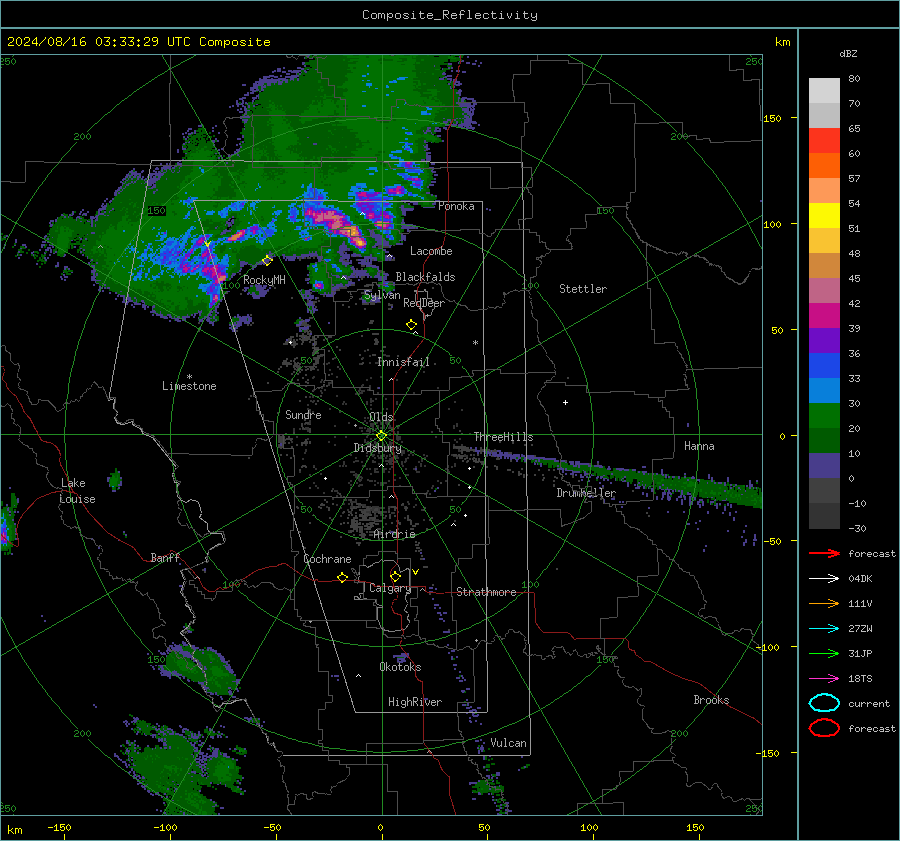900x841 pixels.
Task: Select the green 20 dBZ color swatch
Action: click(x=824, y=415)
